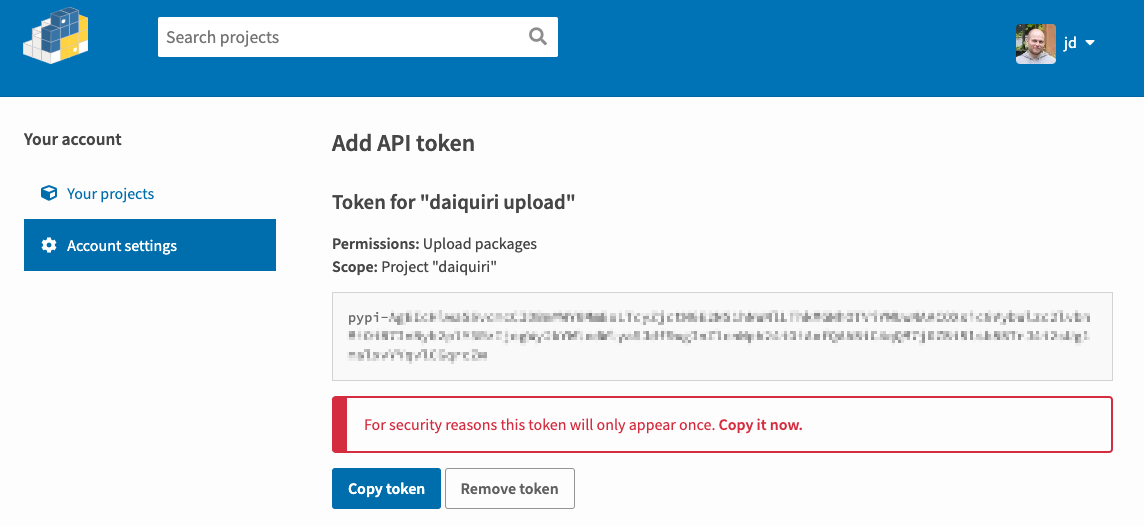Click the bold Copy it now text
This screenshot has height=526, width=1144.
pyautogui.click(x=760, y=425)
